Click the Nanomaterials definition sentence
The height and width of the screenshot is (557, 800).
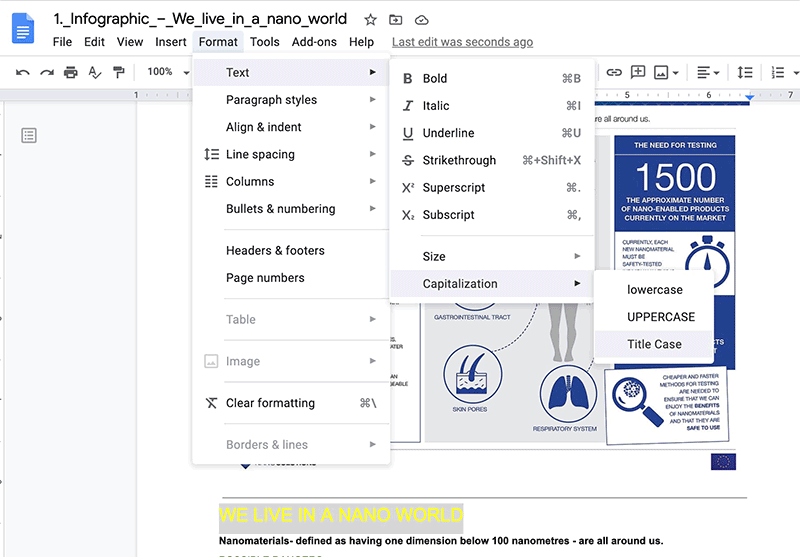[441, 541]
